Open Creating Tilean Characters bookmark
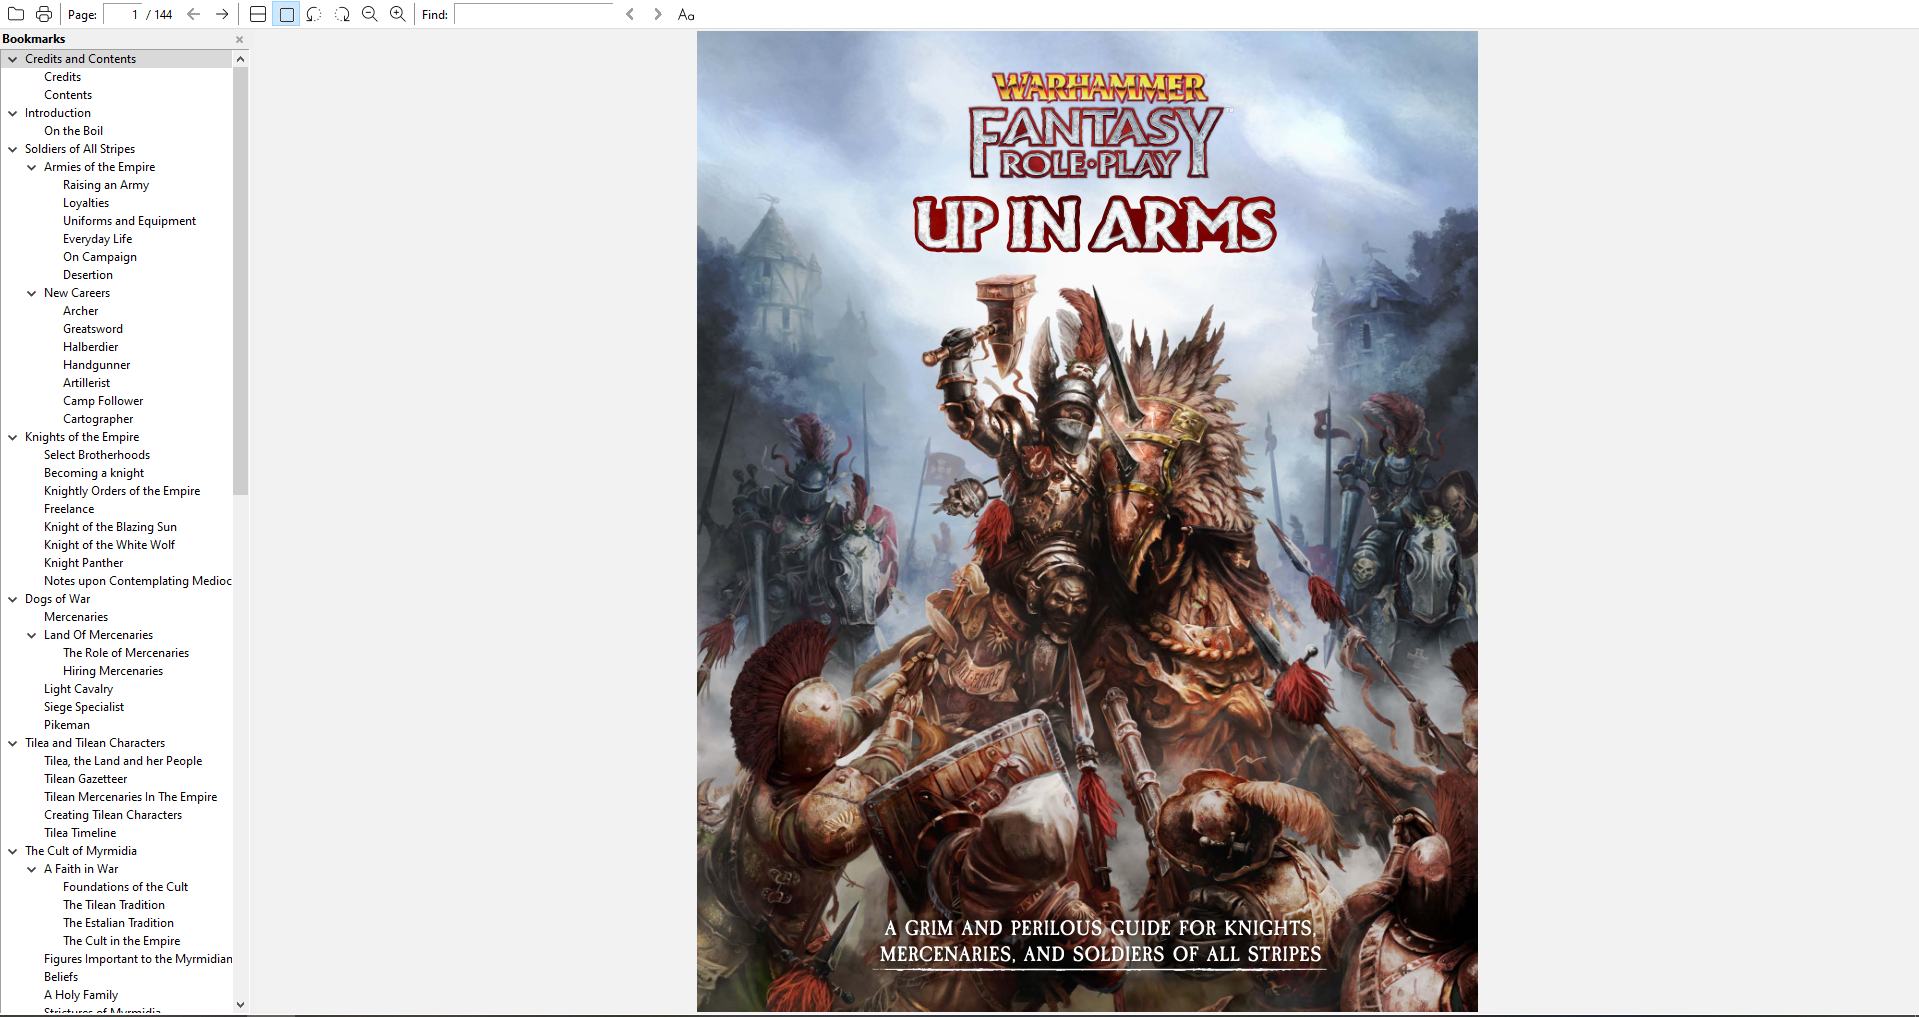The width and height of the screenshot is (1919, 1017). coord(113,815)
